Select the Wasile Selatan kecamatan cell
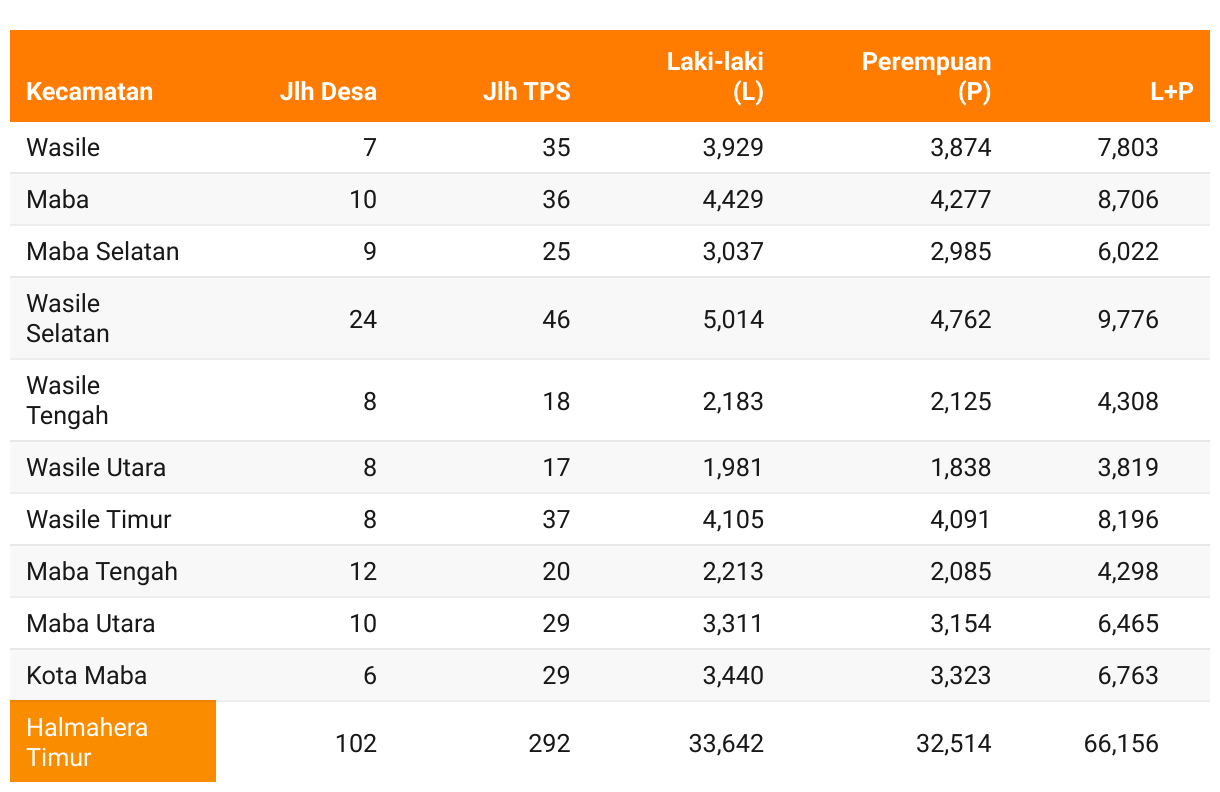 coord(68,319)
